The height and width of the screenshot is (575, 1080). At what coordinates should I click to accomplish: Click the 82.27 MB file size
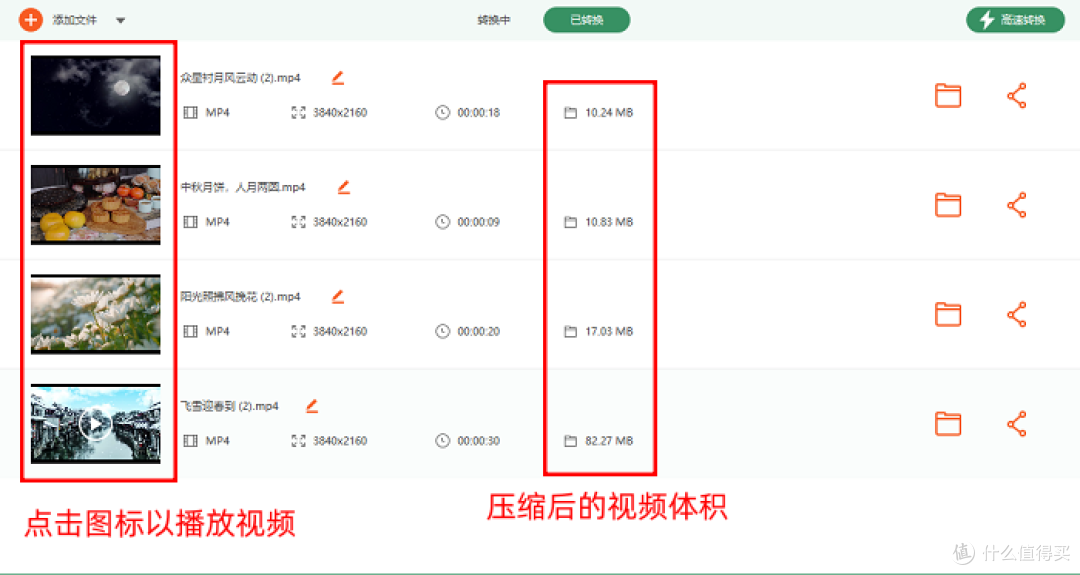609,441
